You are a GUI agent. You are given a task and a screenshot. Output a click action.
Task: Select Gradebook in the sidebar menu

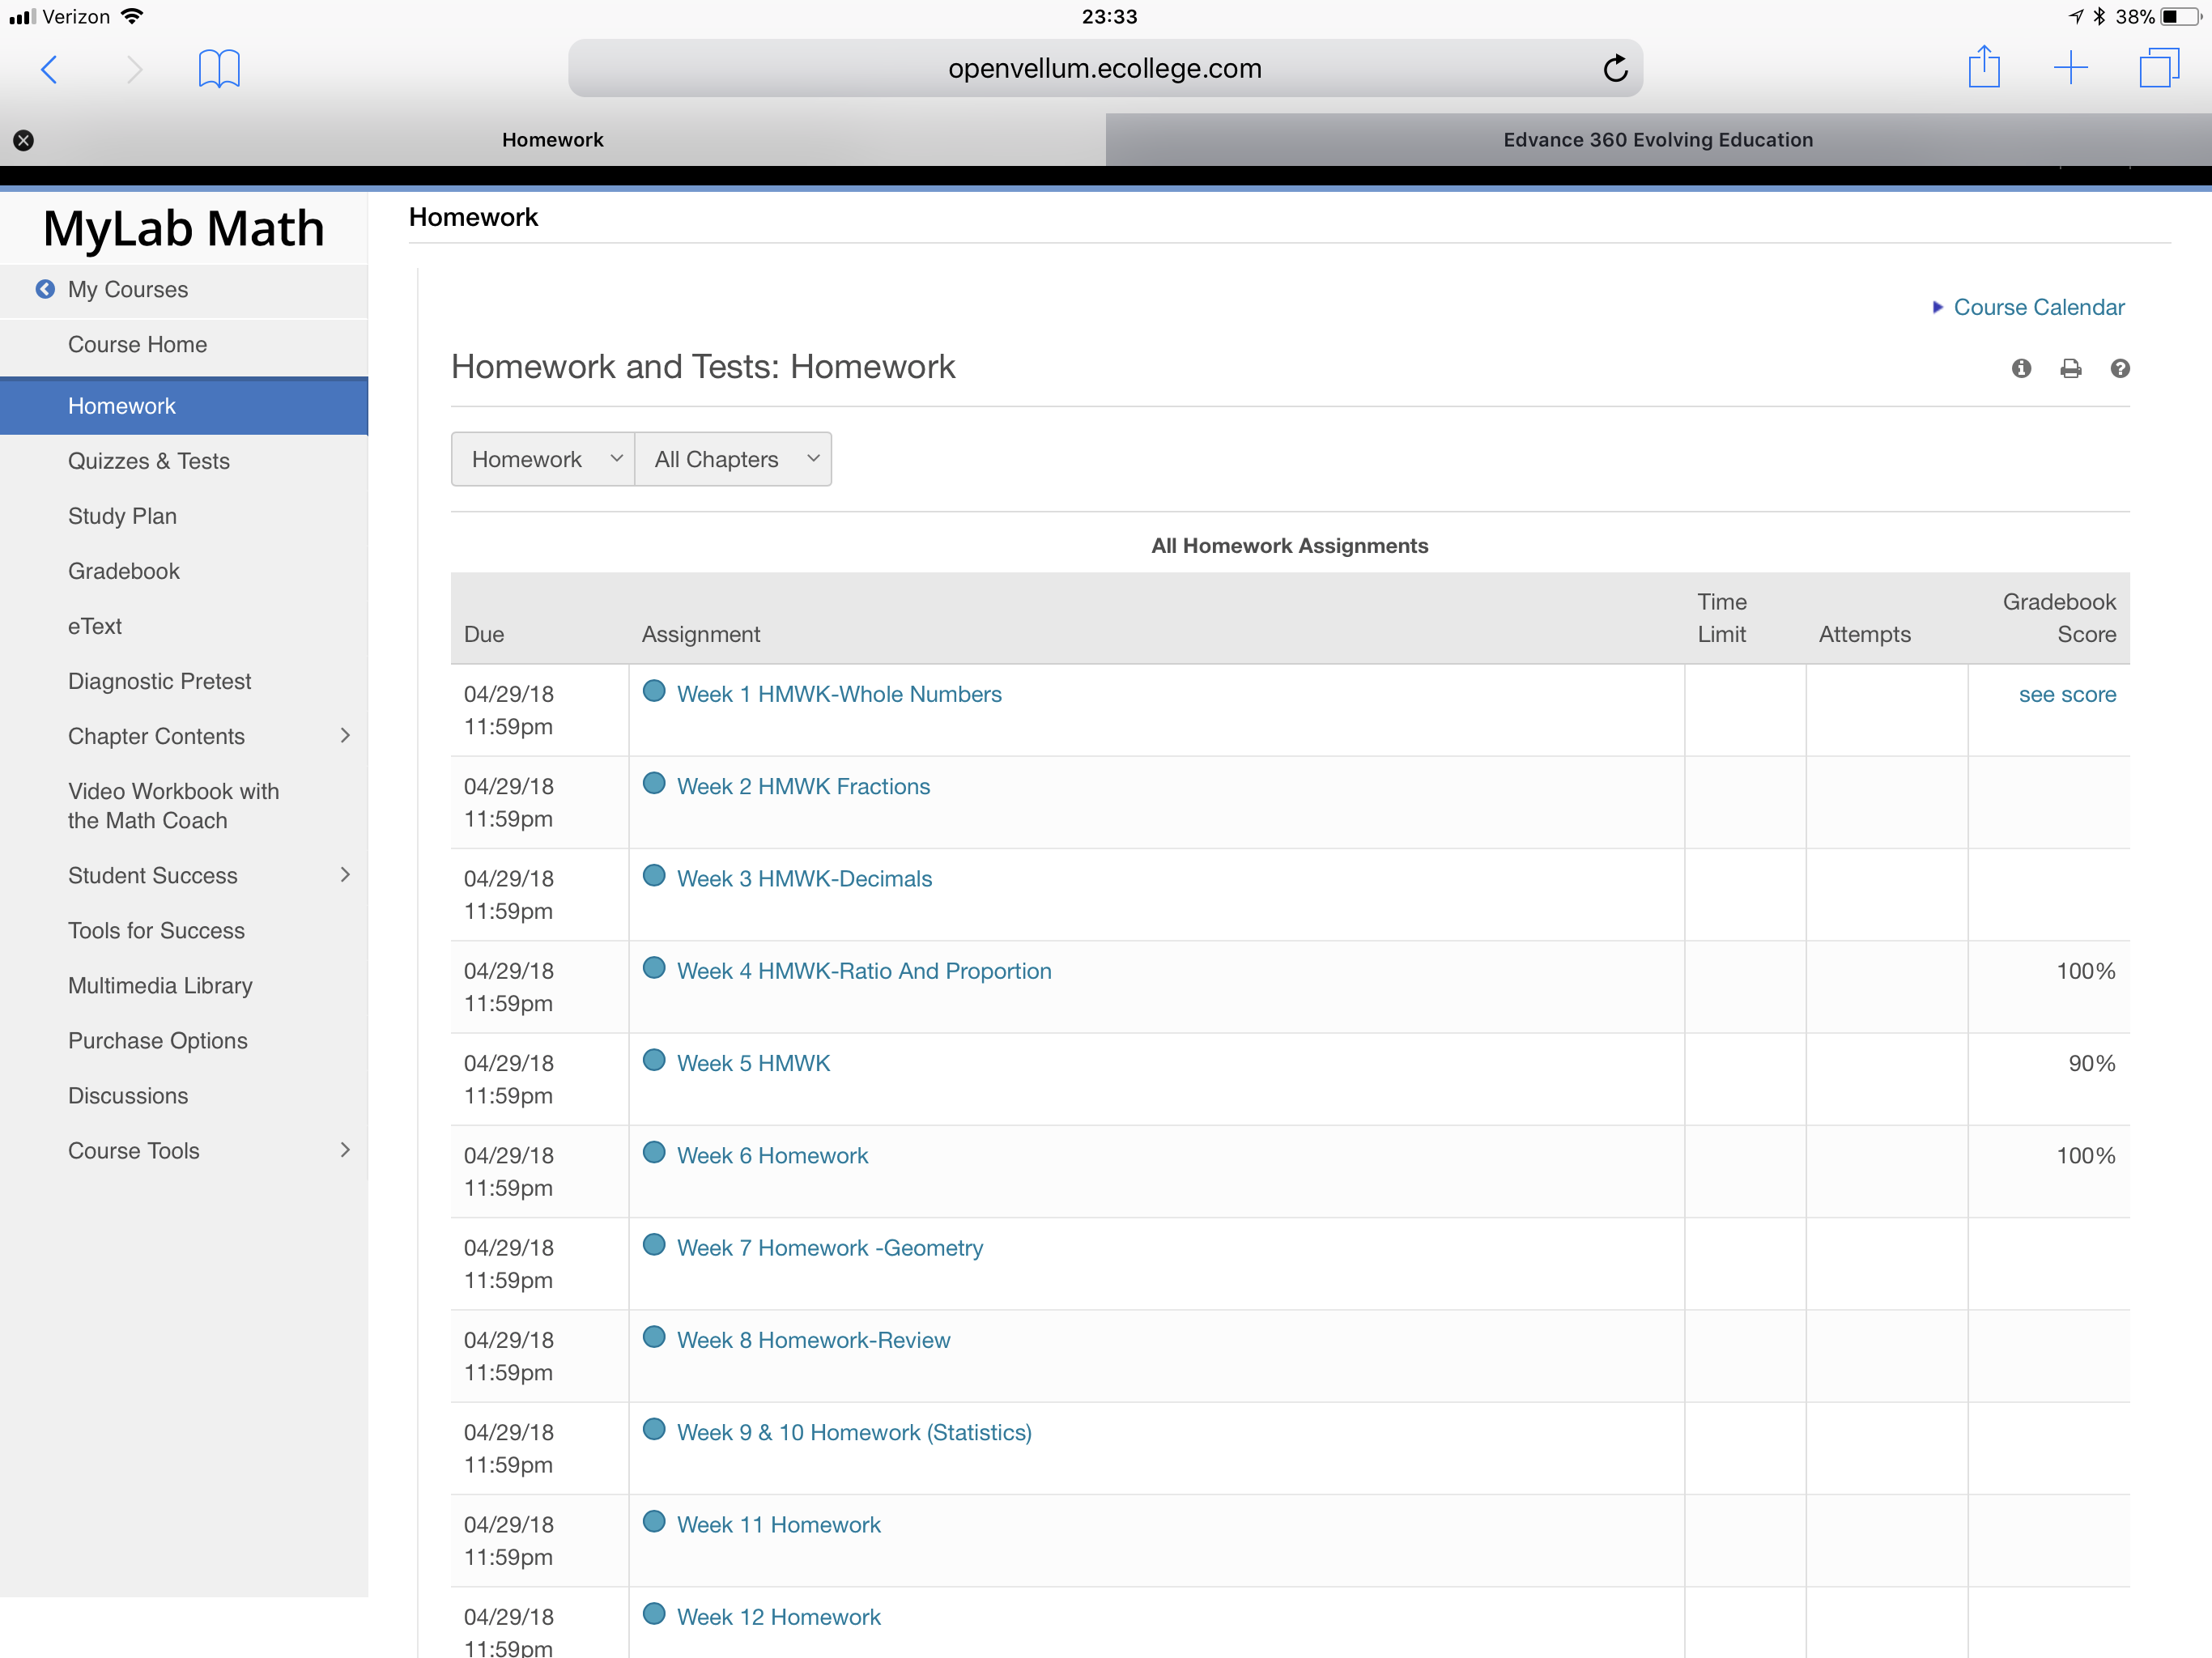124,571
